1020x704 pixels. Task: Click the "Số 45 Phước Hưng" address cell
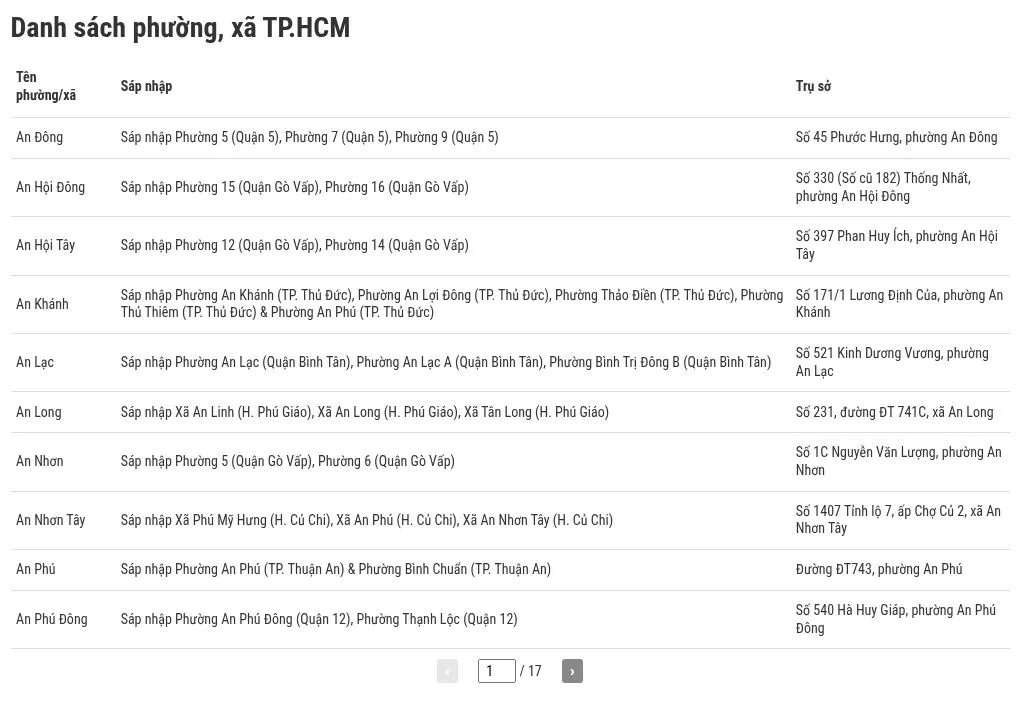[x=896, y=137]
